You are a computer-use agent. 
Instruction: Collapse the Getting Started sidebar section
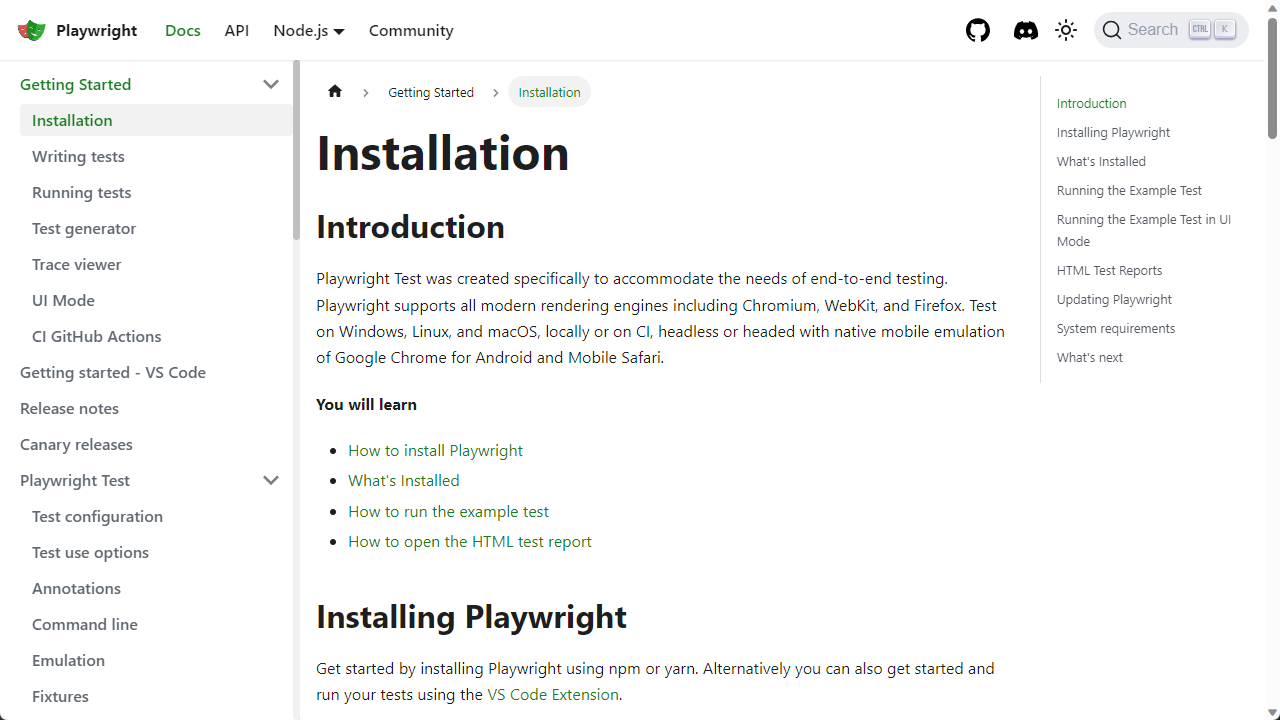270,84
